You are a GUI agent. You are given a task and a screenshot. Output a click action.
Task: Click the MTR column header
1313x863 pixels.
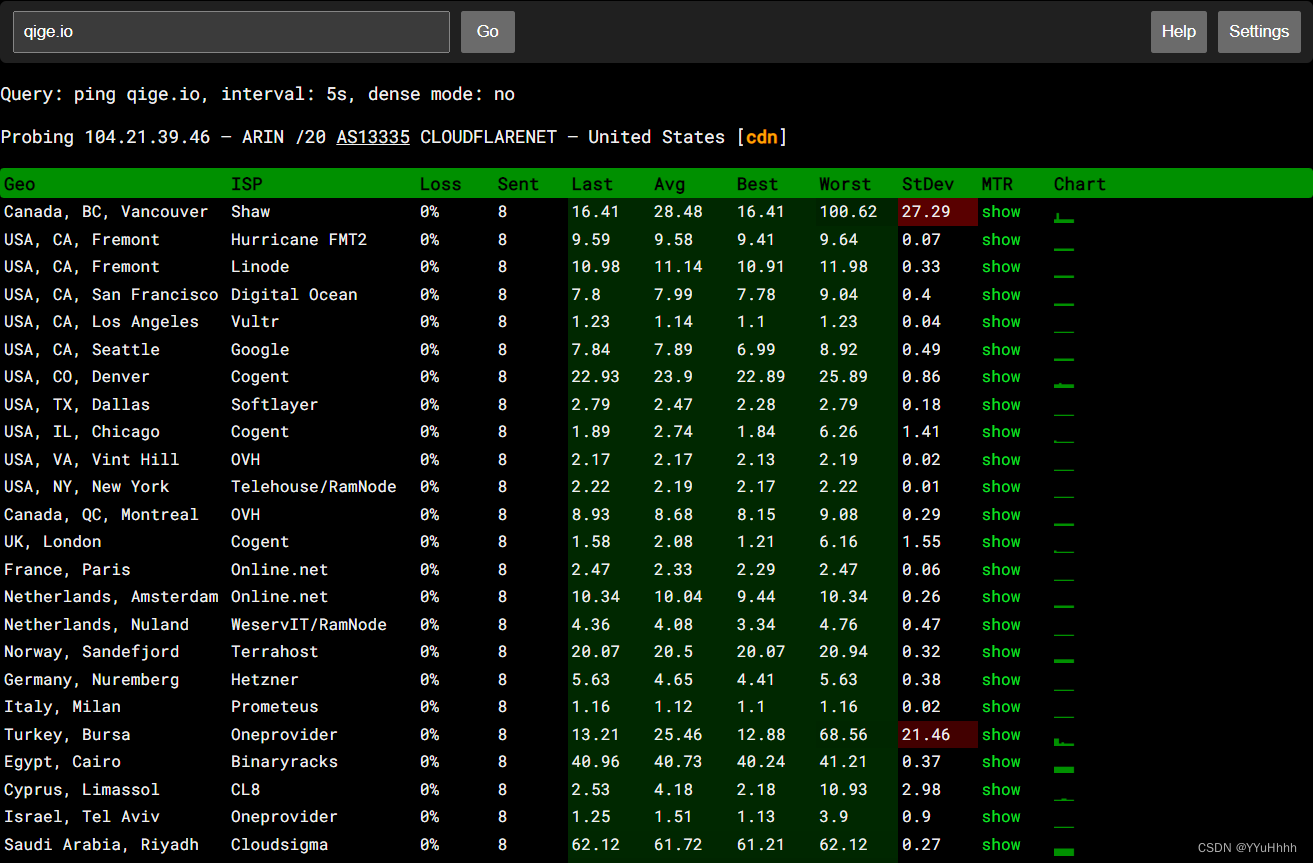997,184
